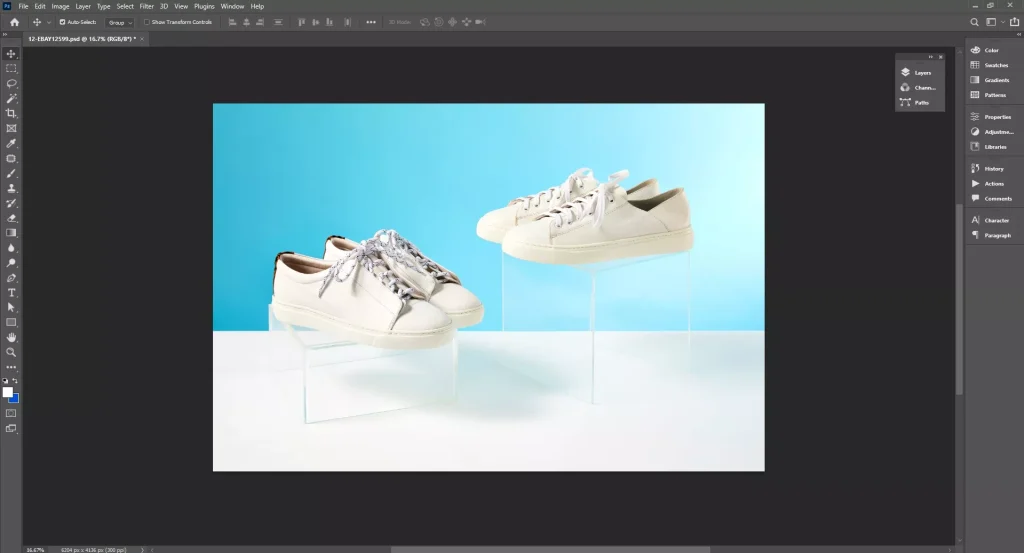1024x553 pixels.
Task: Open the Plugins menu
Action: click(x=204, y=7)
